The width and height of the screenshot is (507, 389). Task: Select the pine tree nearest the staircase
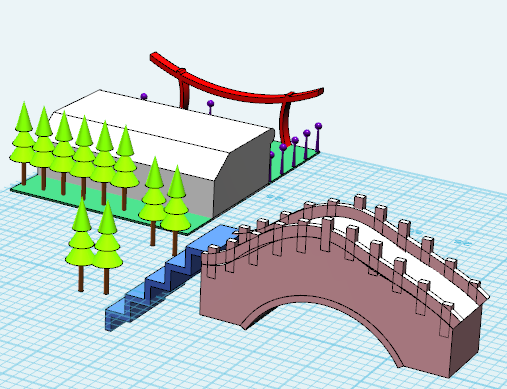176,210
